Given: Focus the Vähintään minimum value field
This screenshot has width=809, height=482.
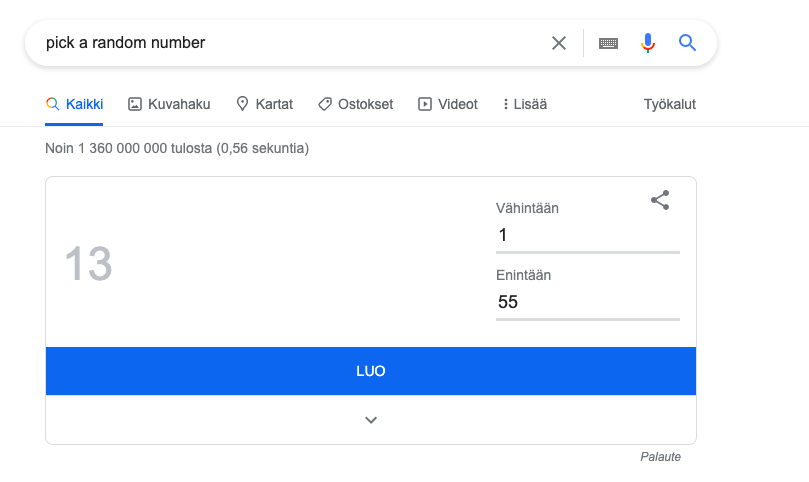Looking at the screenshot, I should (587, 236).
